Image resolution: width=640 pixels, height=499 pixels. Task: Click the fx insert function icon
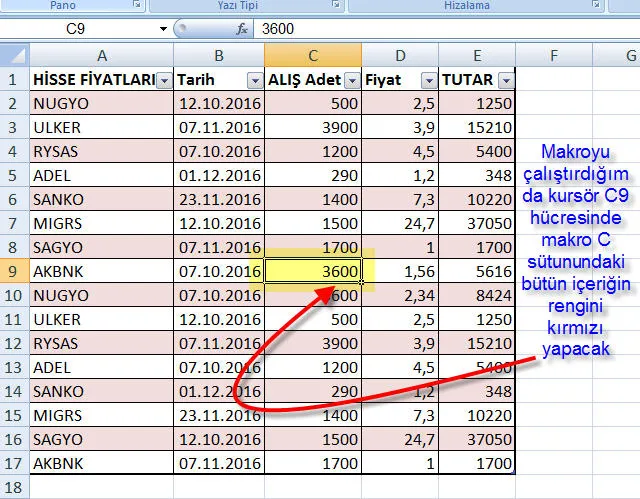[242, 29]
